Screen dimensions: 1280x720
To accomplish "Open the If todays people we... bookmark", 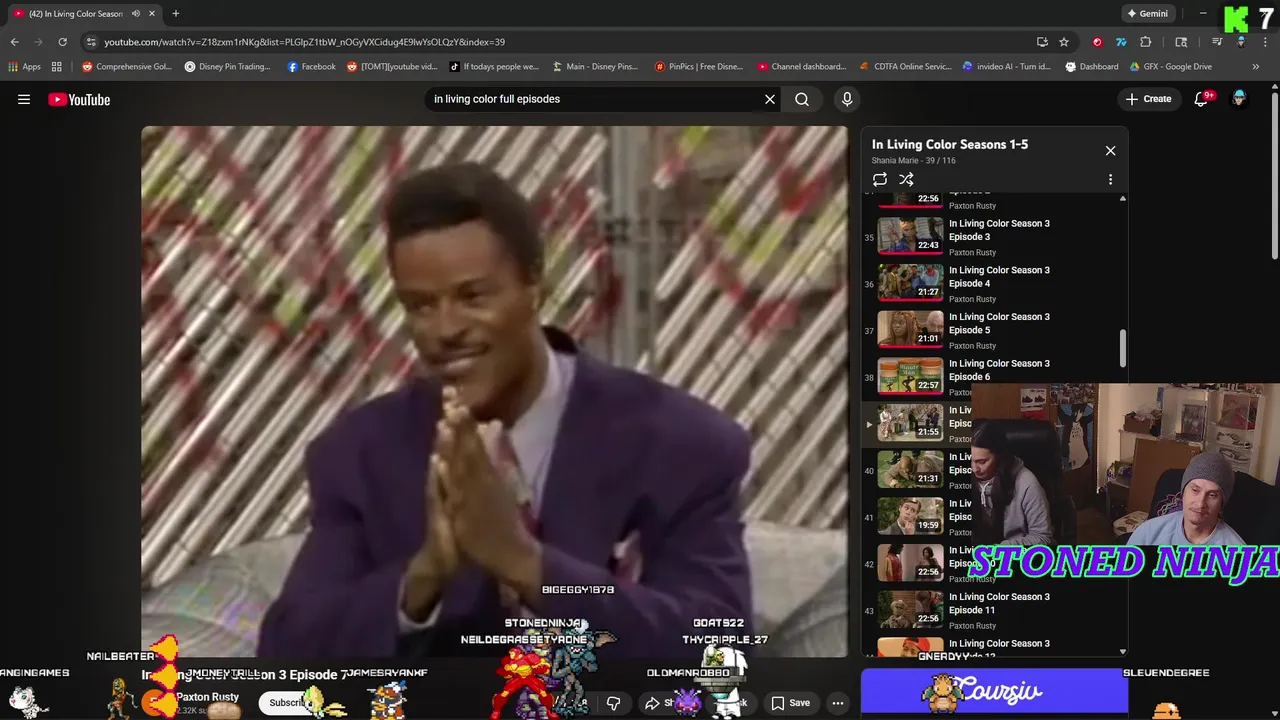I will [x=494, y=67].
